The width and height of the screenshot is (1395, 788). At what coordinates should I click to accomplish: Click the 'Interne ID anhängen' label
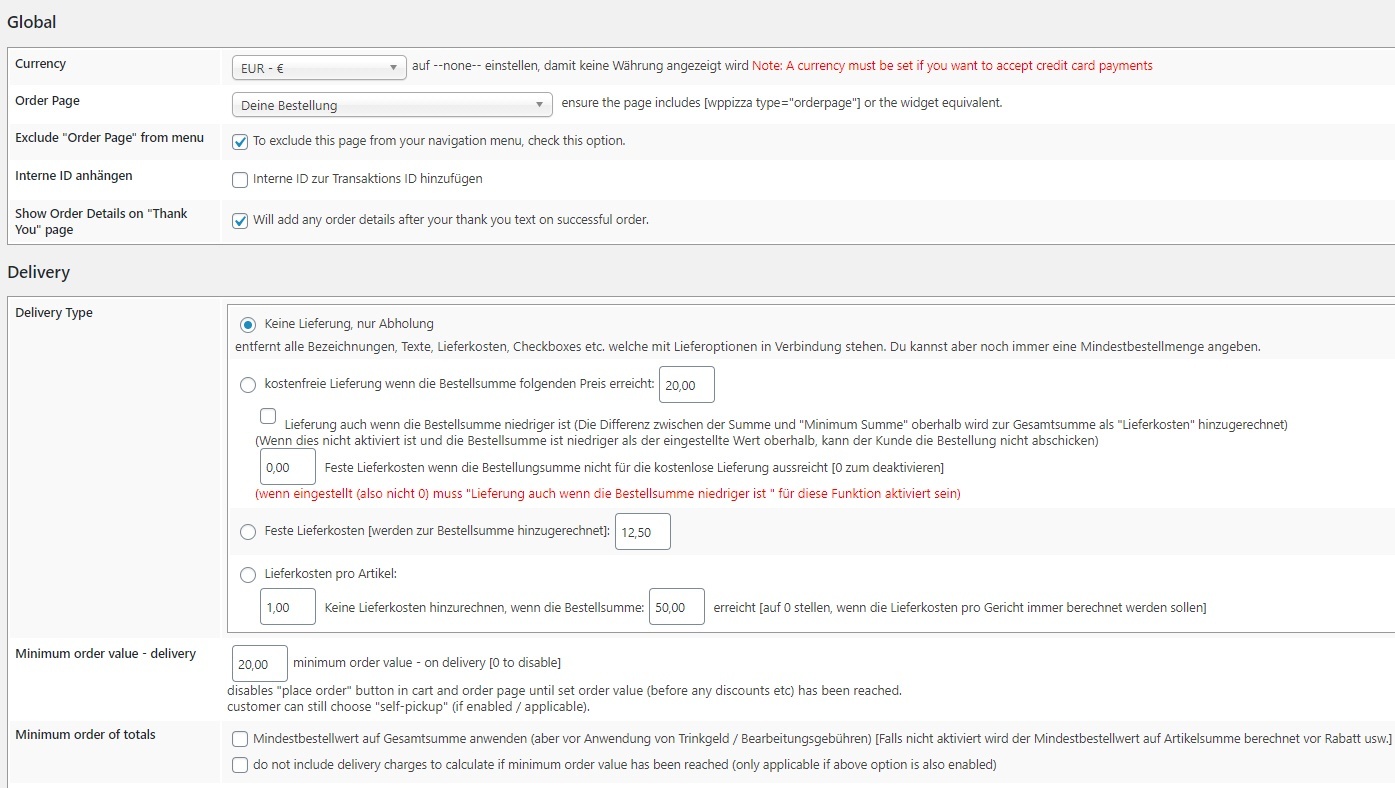pos(74,176)
